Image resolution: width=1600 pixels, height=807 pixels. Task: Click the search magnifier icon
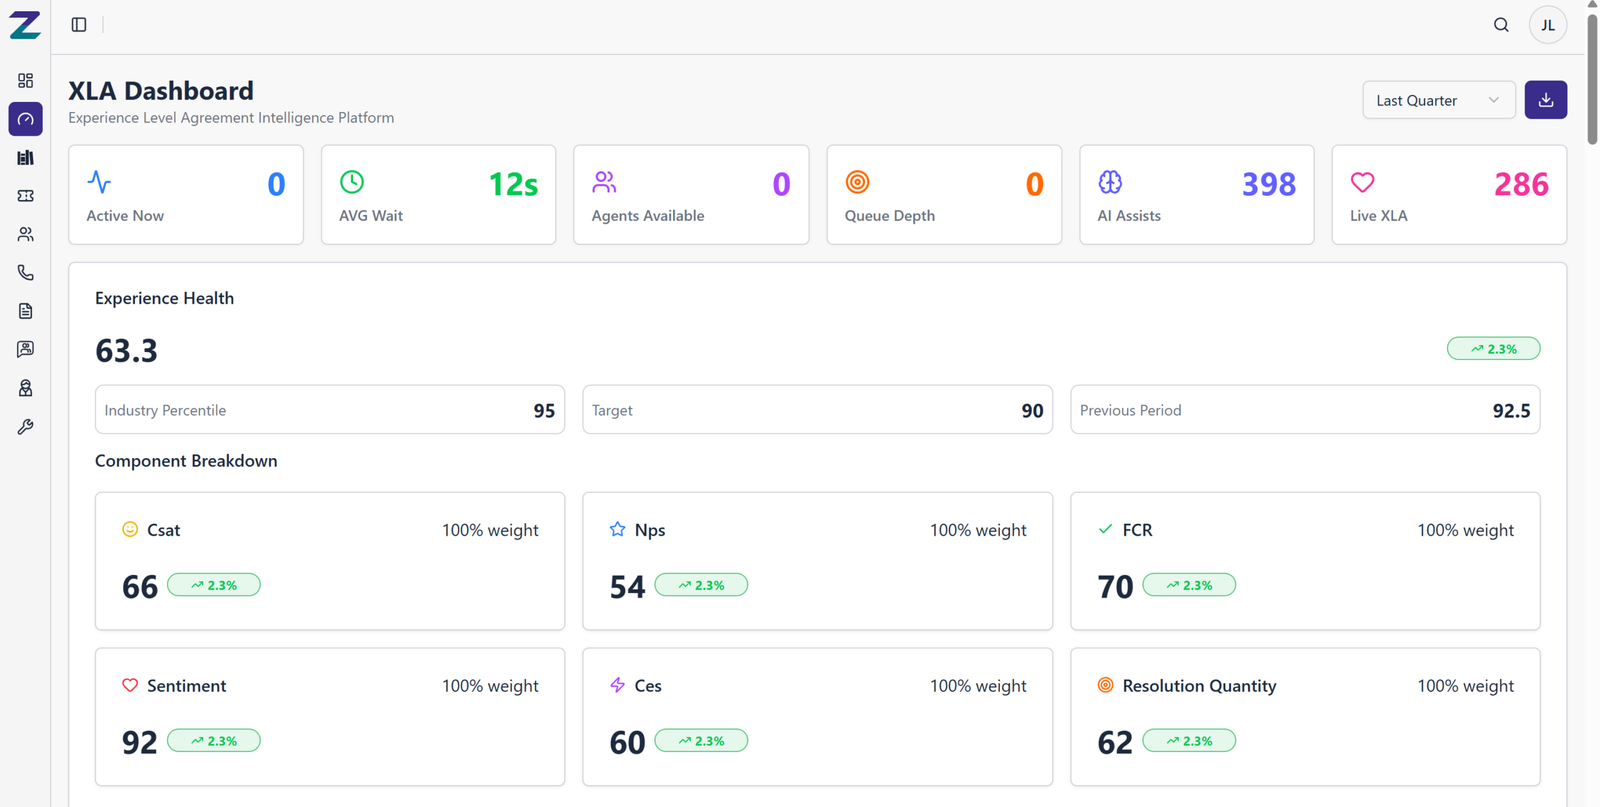(1501, 25)
